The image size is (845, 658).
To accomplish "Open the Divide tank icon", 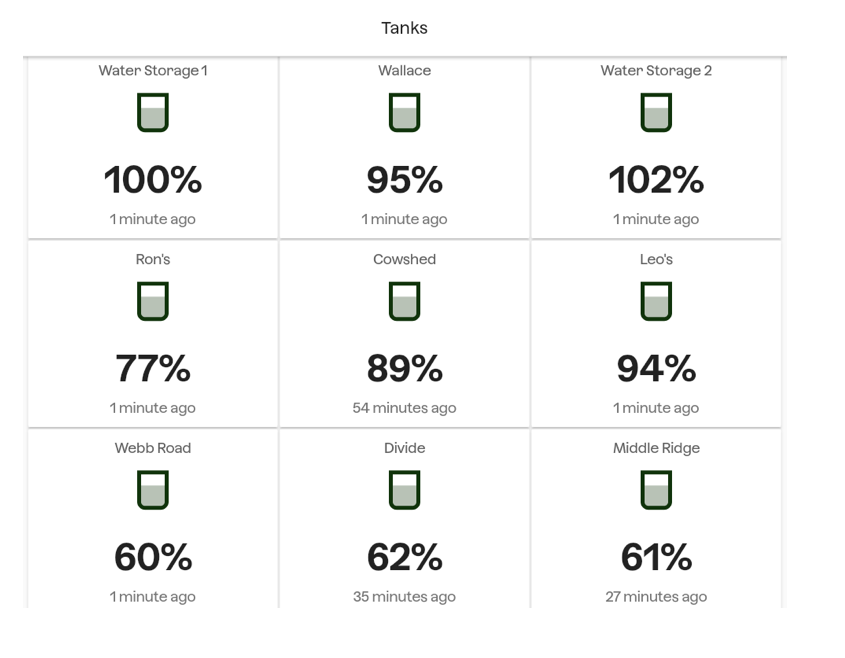I will point(404,491).
